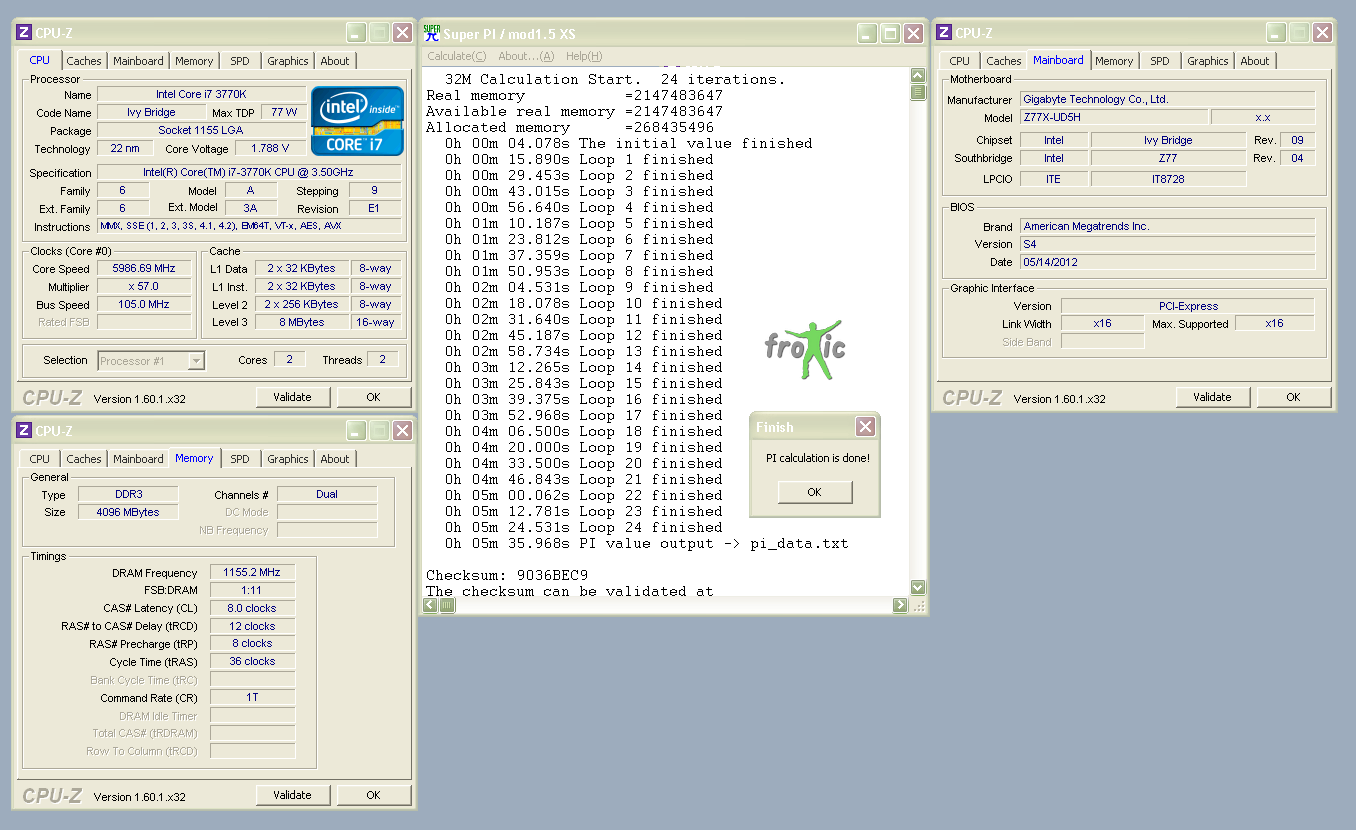
Task: Open About menu in Super PI
Action: point(526,56)
